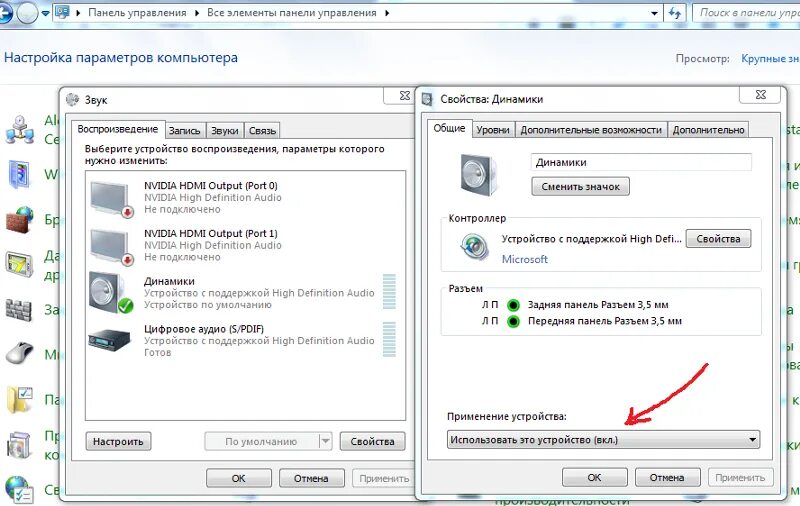800x506 pixels.
Task: Click the large speaker icon in Свойства: Динамики
Action: coord(479,175)
